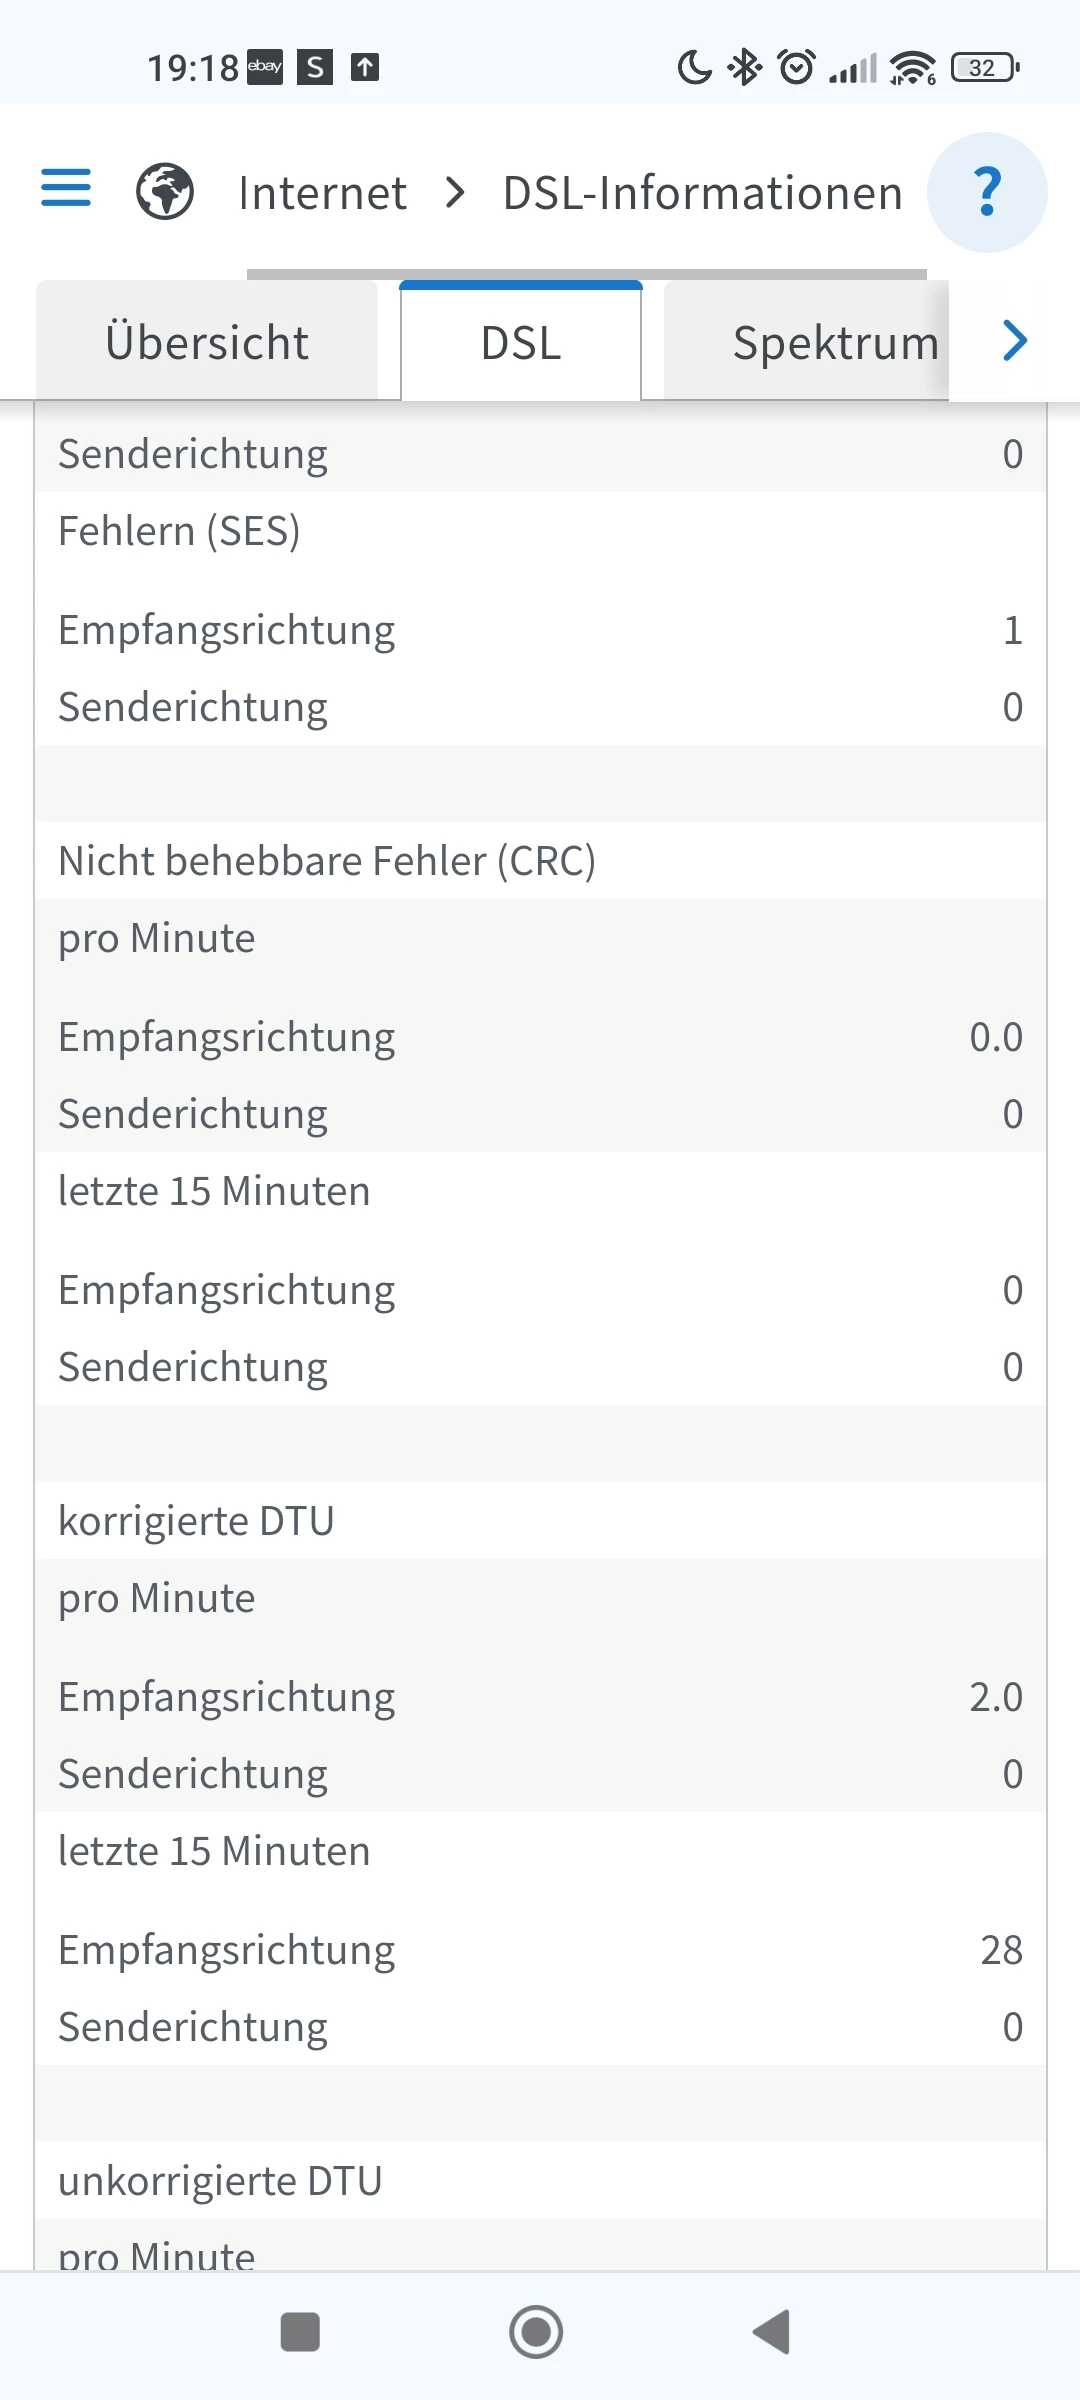Select the DSL tab
The image size is (1080, 2400).
pyautogui.click(x=521, y=343)
